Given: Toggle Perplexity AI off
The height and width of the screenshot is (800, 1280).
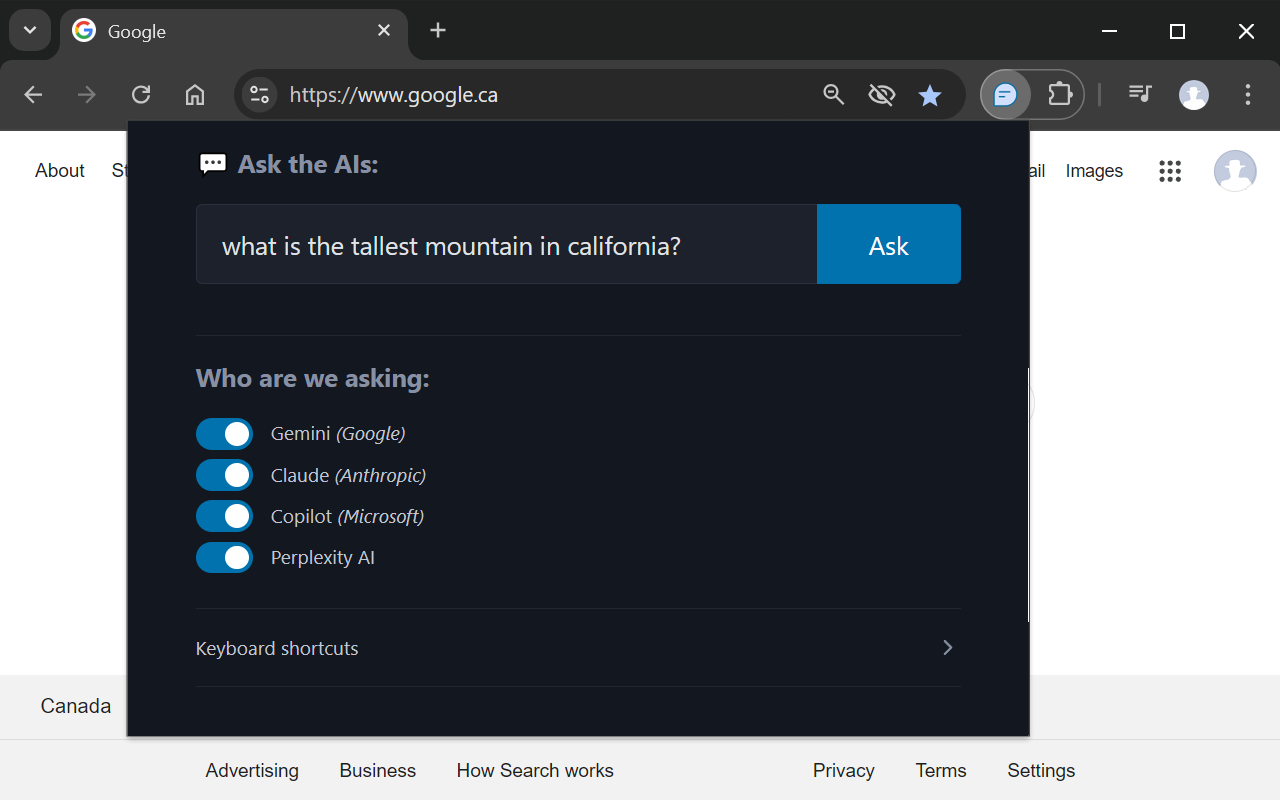Looking at the screenshot, I should 224,557.
